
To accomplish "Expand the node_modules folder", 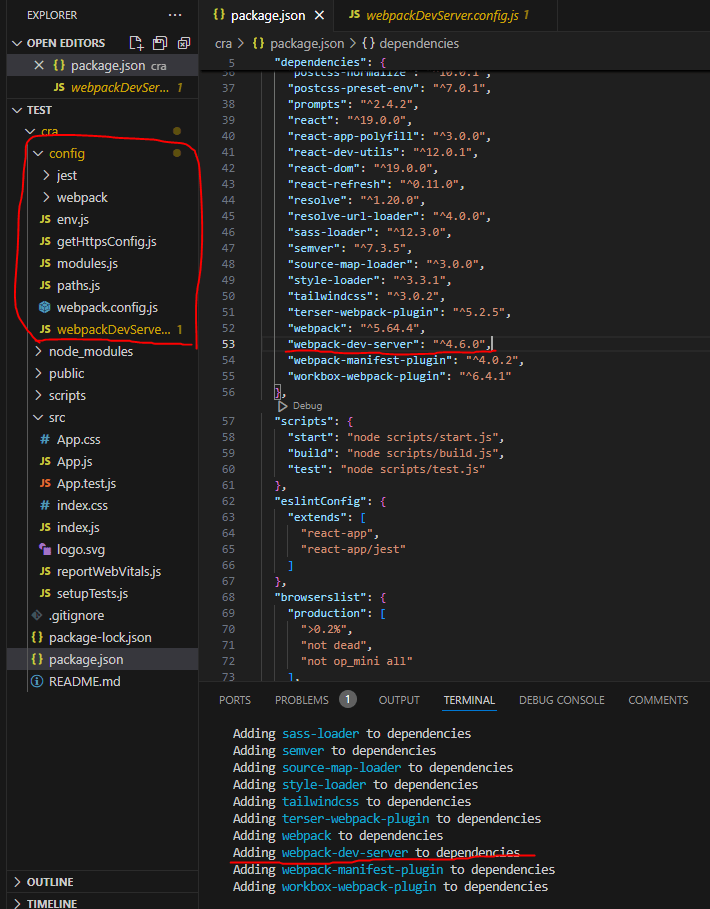I will point(91,351).
